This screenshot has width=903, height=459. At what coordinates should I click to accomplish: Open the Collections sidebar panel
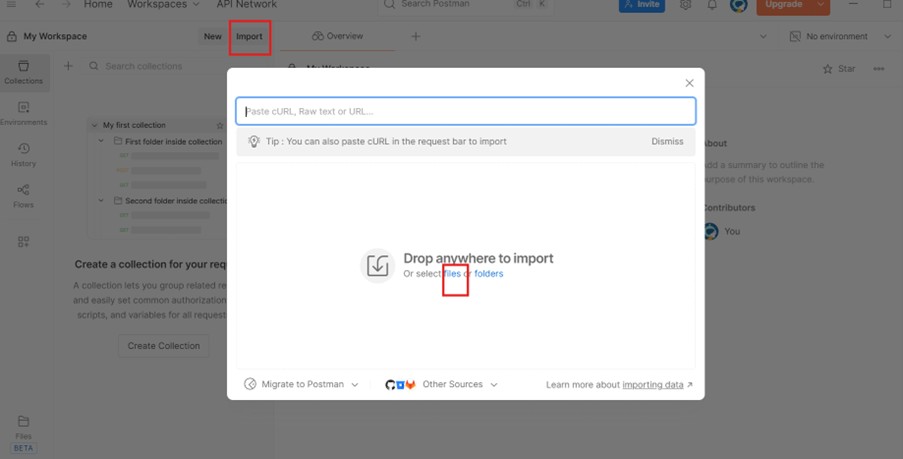(x=23, y=71)
